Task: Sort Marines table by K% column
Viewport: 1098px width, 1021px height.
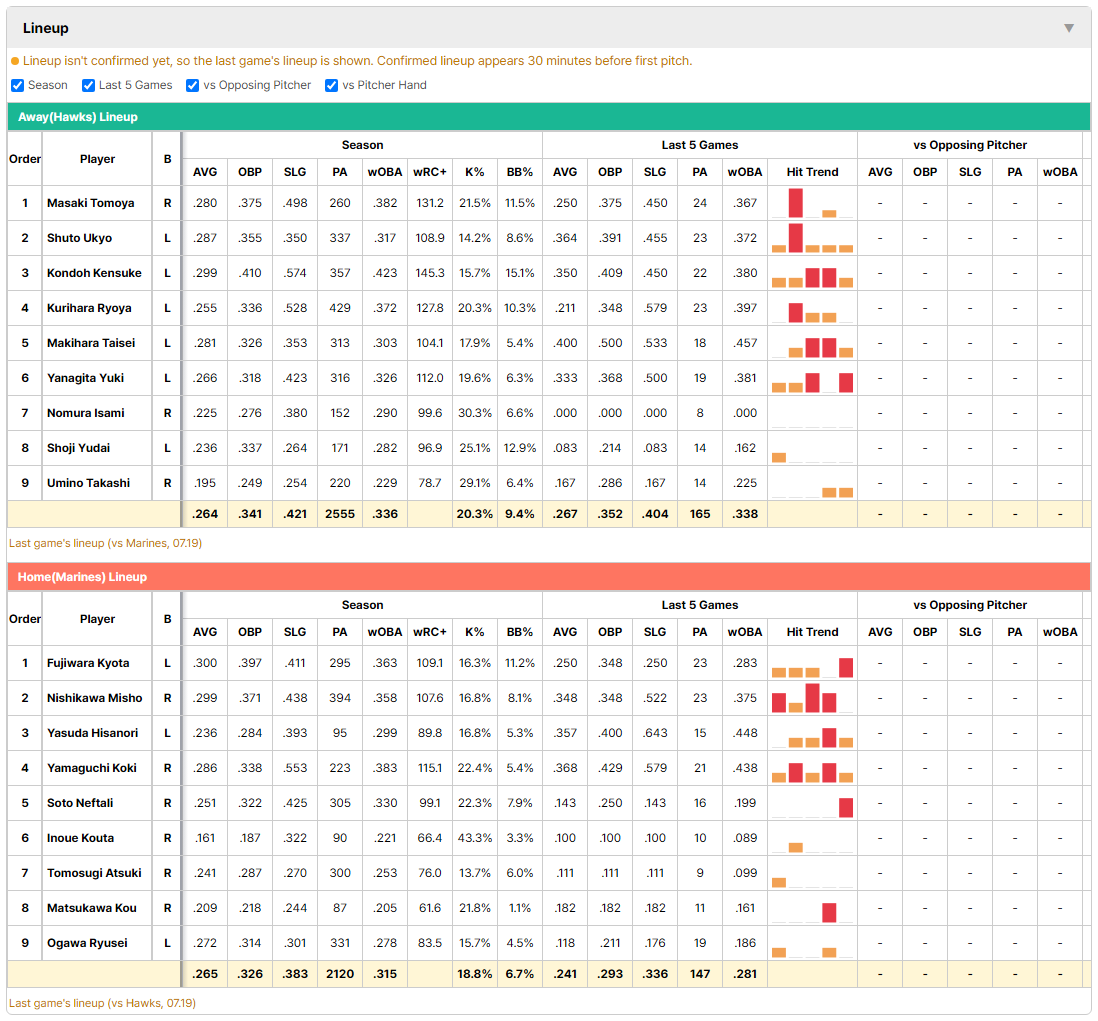Action: (x=474, y=632)
